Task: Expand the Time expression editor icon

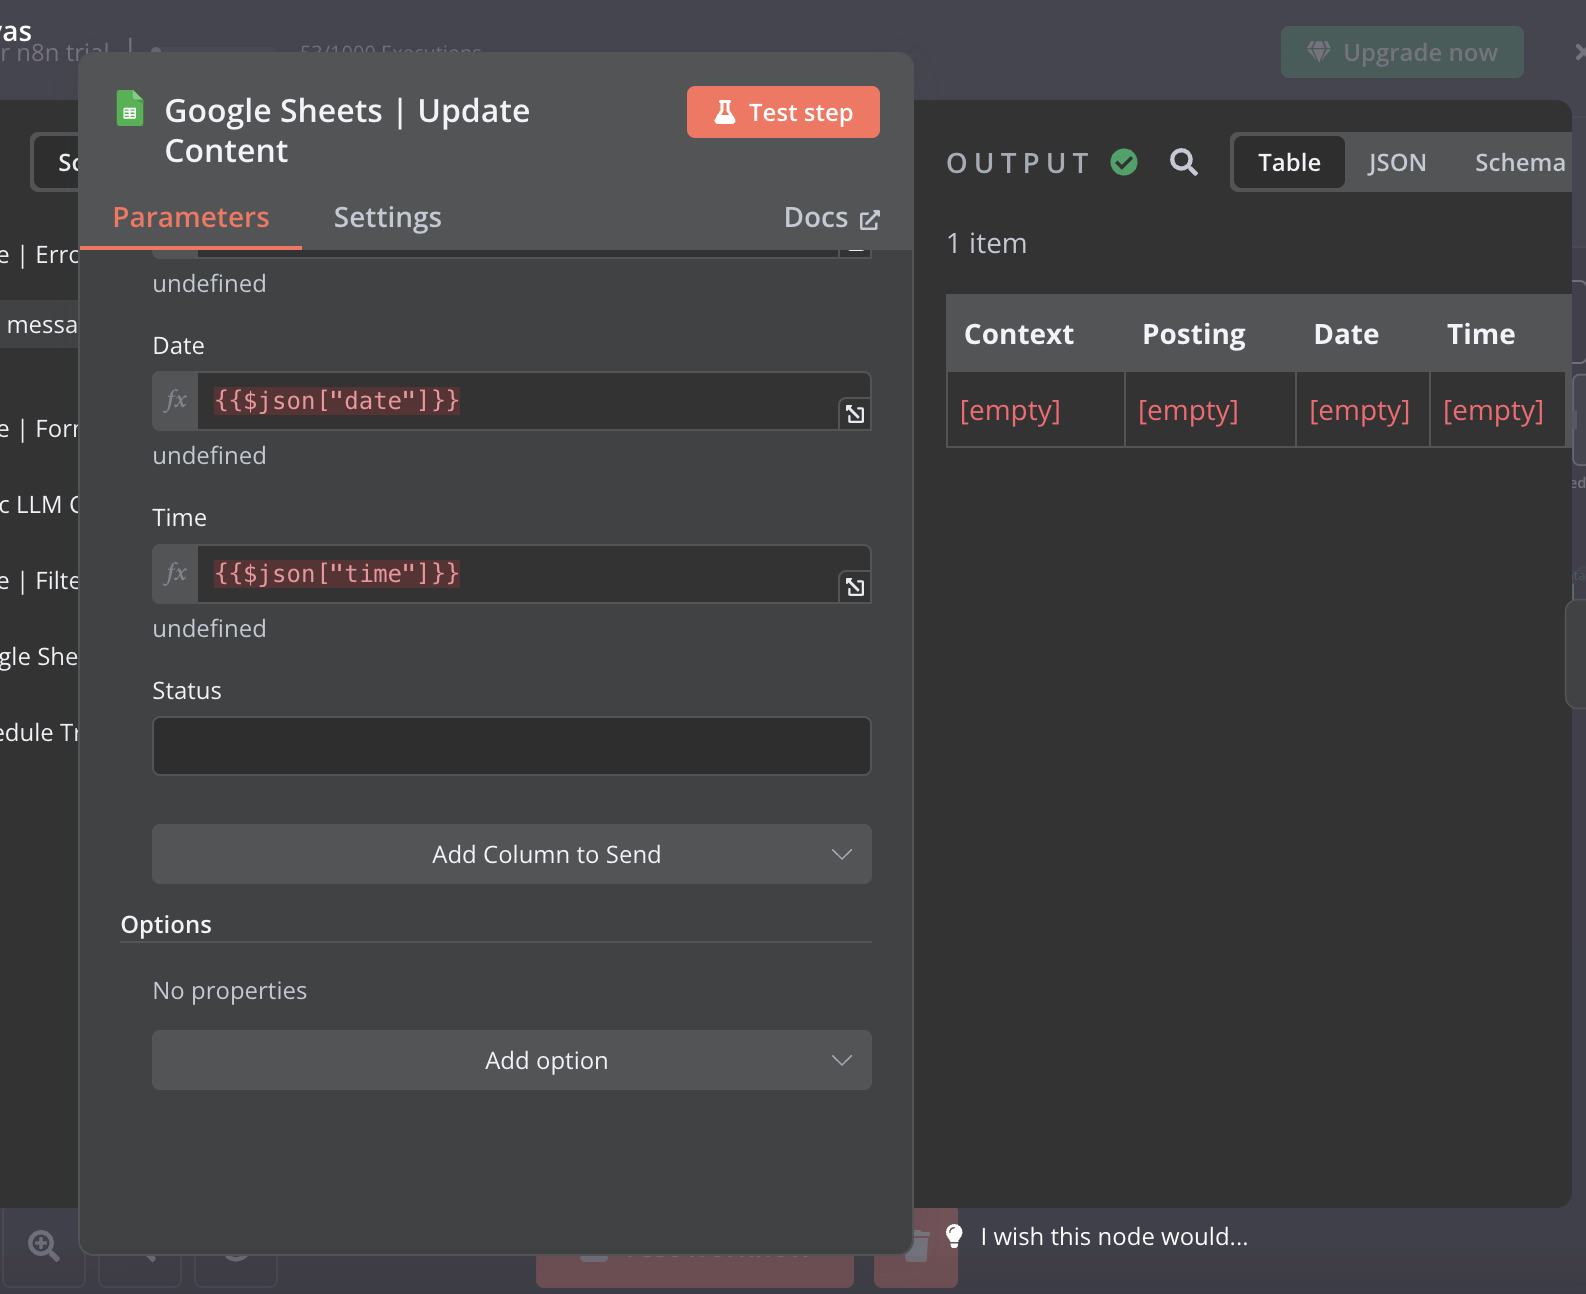Action: pos(855,587)
